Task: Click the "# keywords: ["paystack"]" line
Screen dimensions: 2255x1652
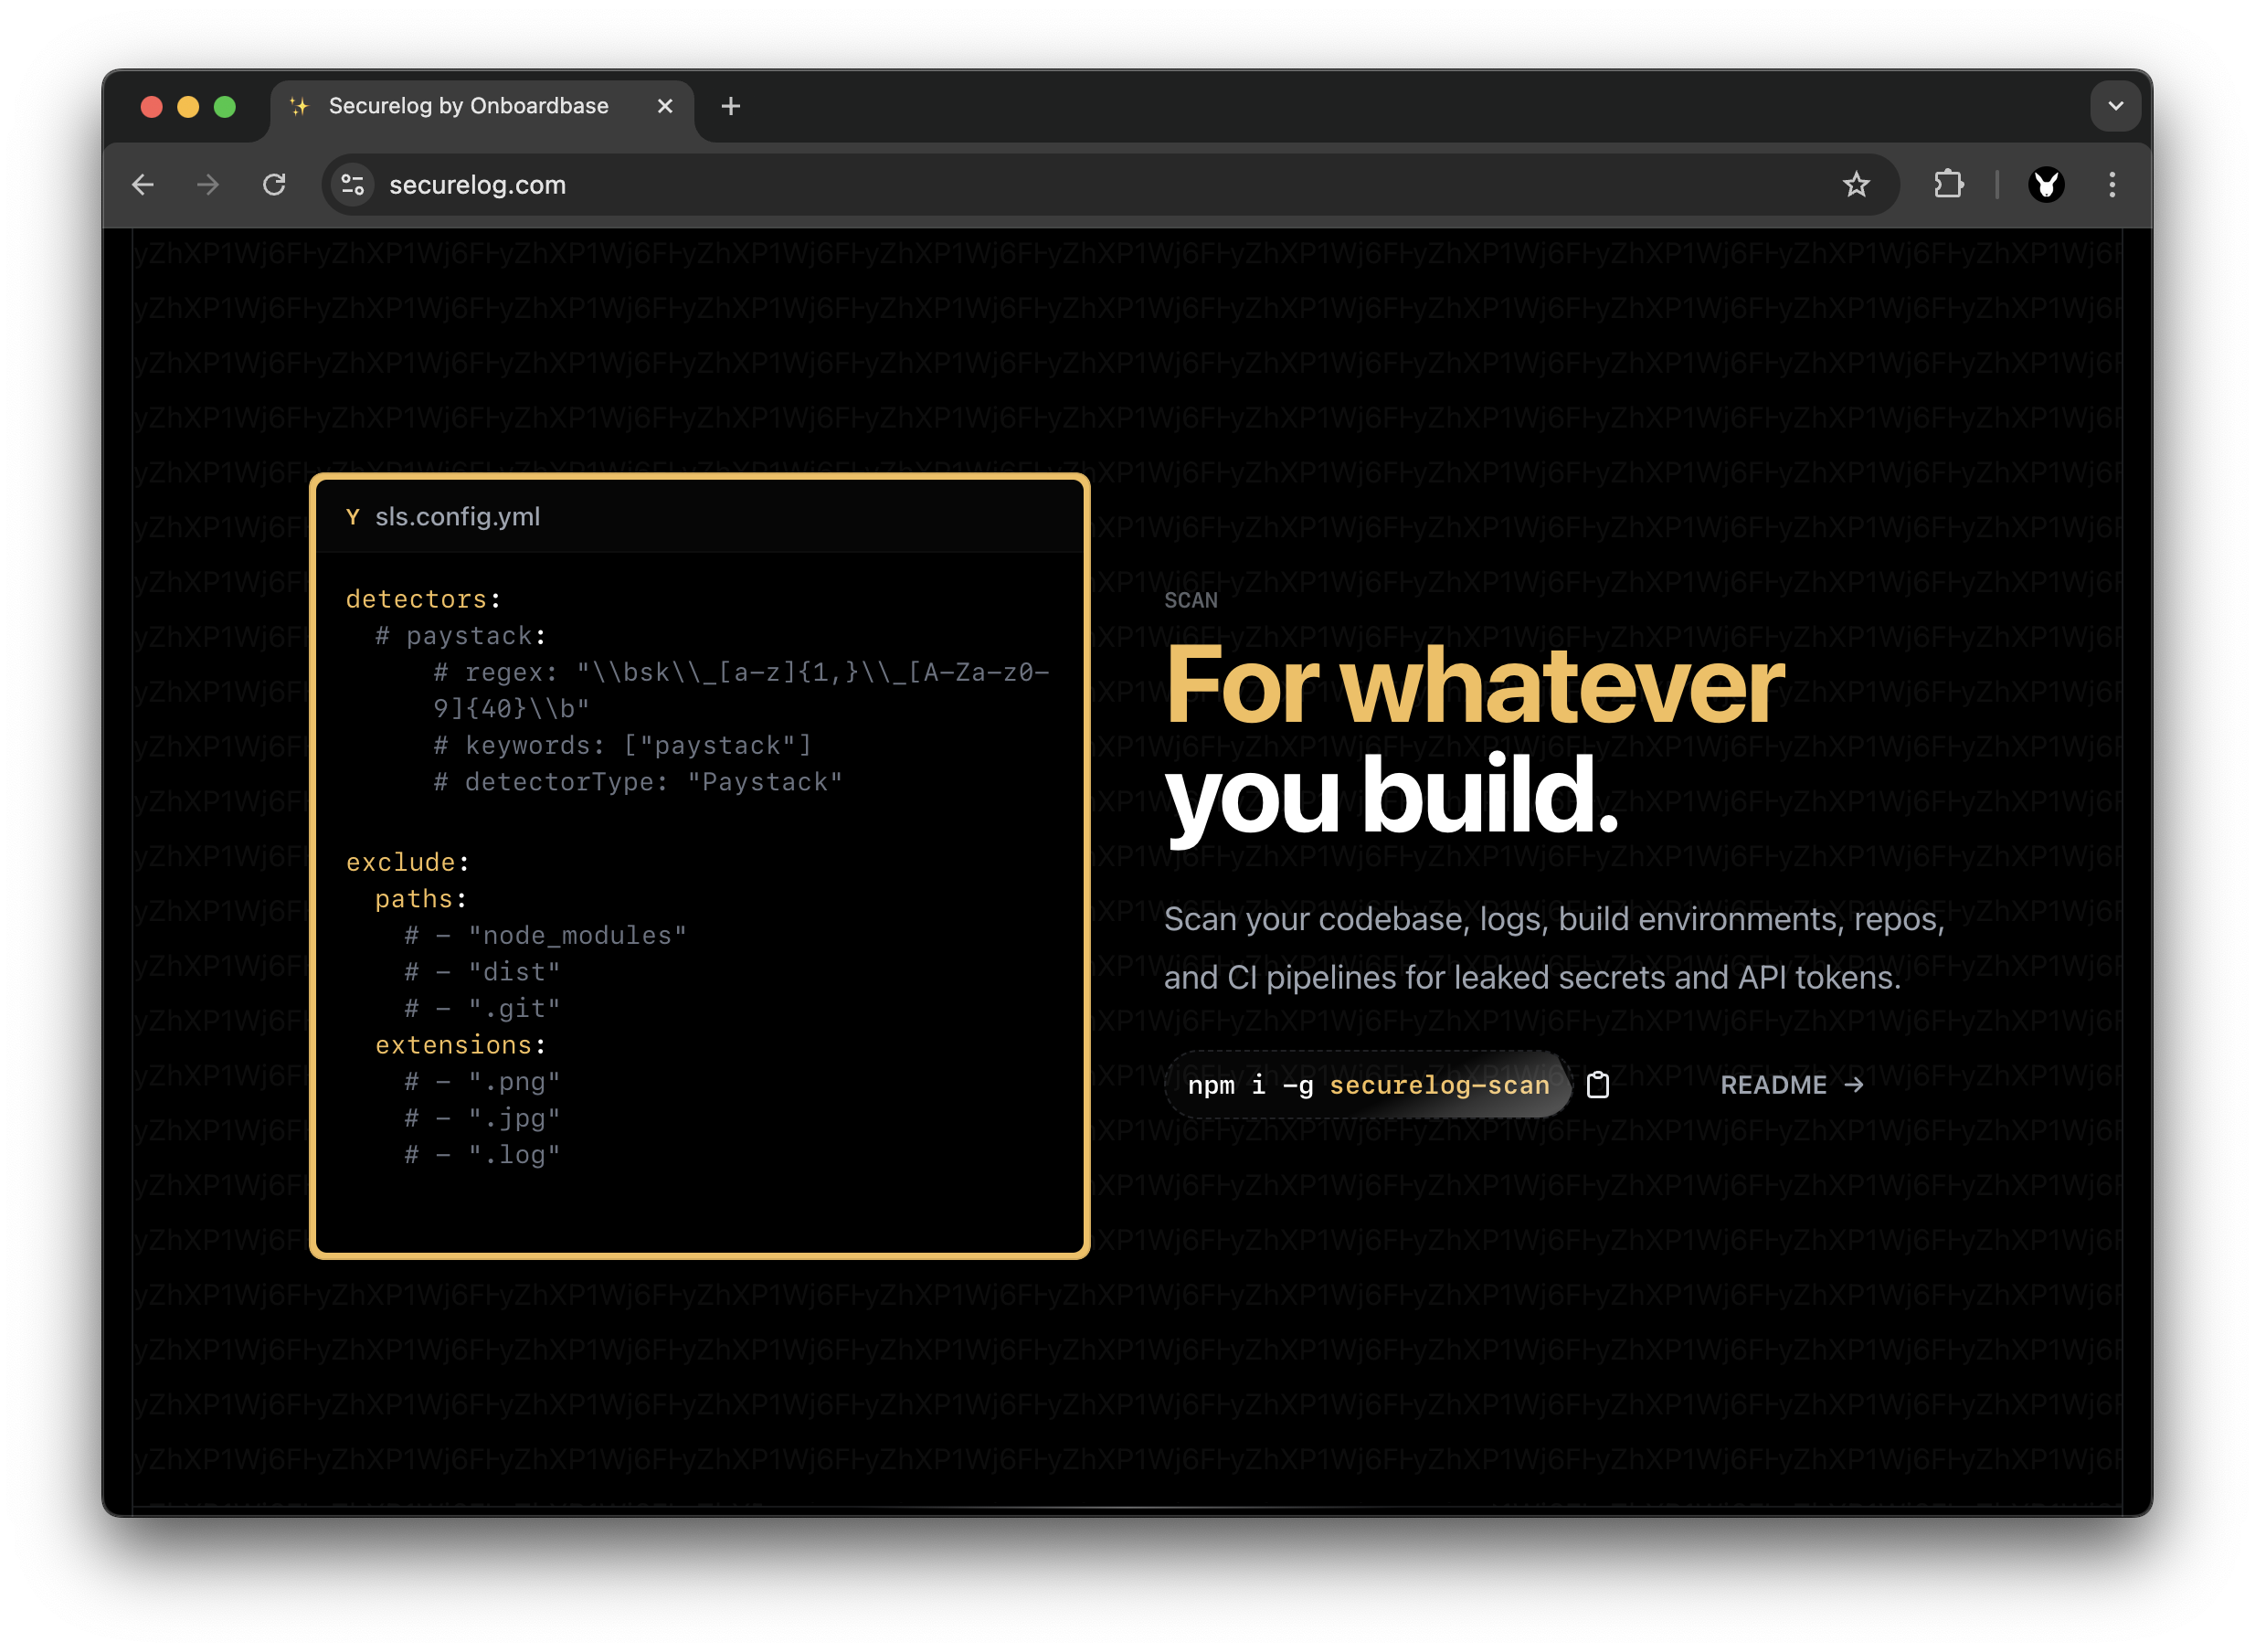Action: click(622, 746)
